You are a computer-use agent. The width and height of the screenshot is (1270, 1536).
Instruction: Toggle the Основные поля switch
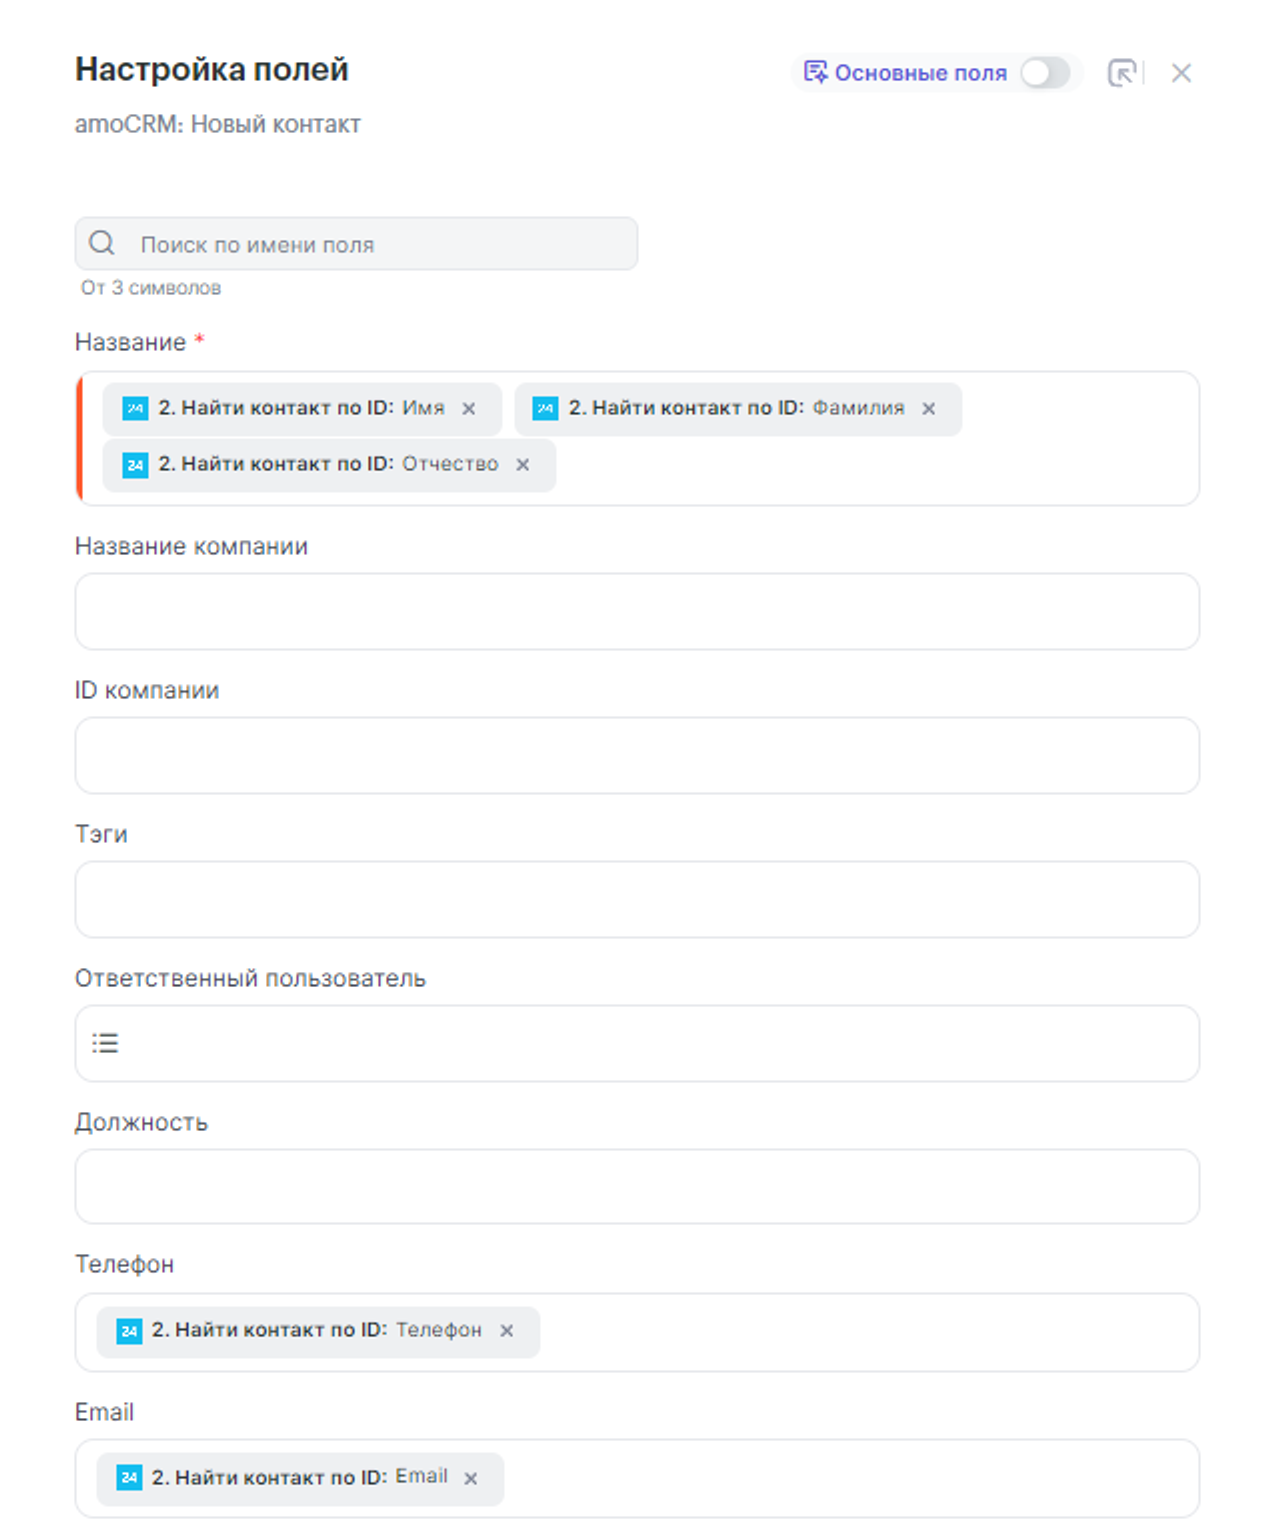pyautogui.click(x=1045, y=73)
